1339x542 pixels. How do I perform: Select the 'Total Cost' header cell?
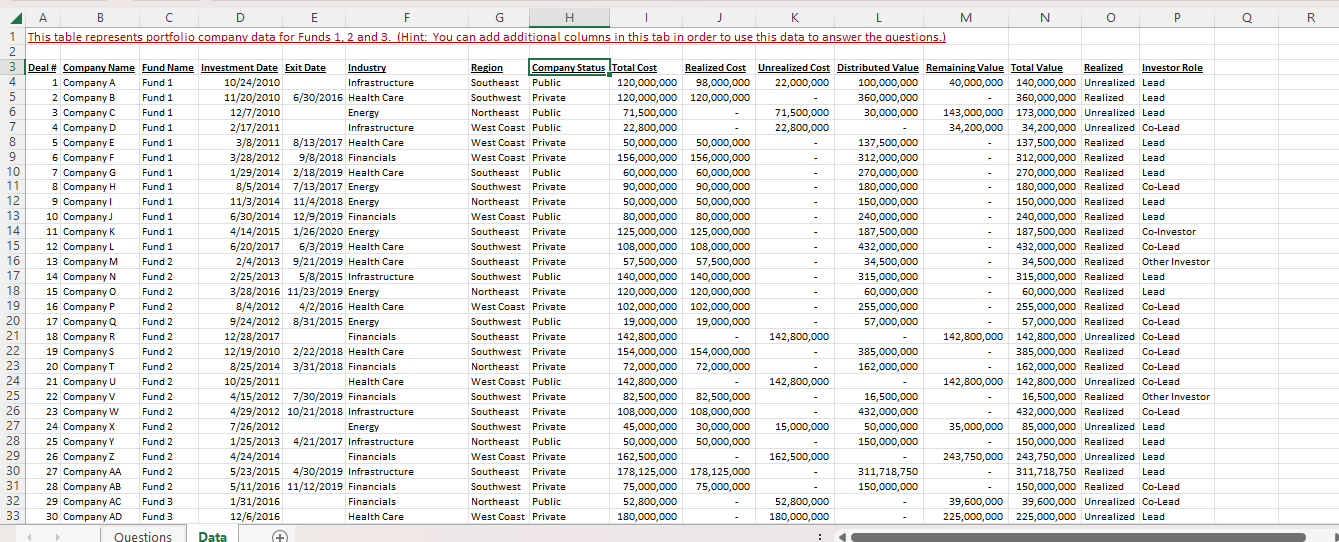(644, 67)
